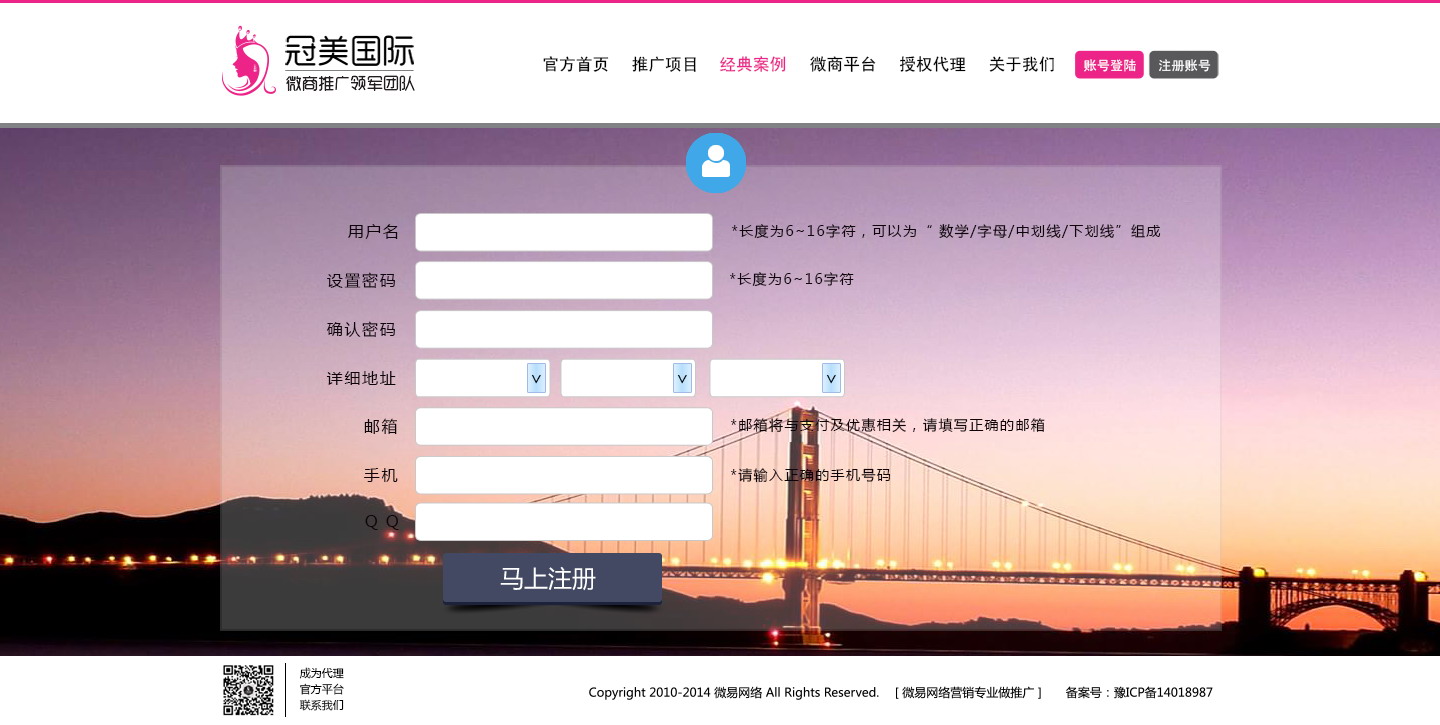Select 经典案例 navigation item
1440x725 pixels.
(x=753, y=65)
